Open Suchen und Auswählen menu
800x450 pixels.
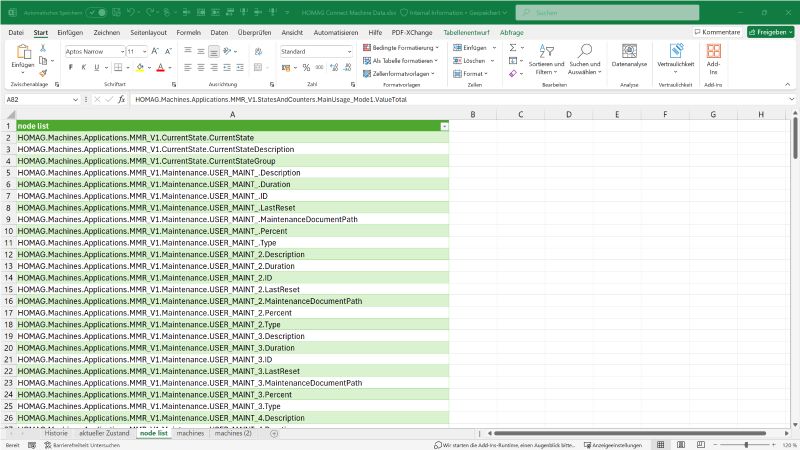point(585,60)
